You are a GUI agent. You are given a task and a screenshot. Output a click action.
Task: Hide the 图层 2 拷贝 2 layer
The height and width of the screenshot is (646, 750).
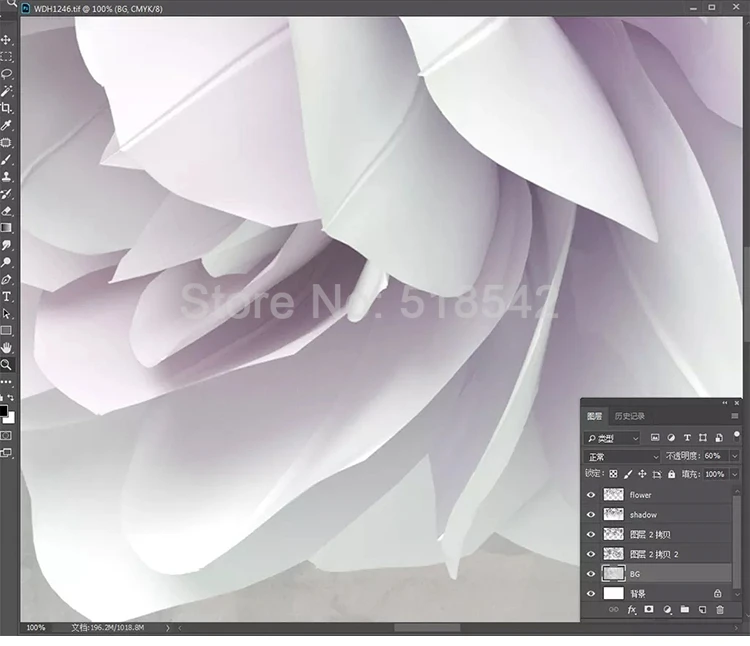591,554
